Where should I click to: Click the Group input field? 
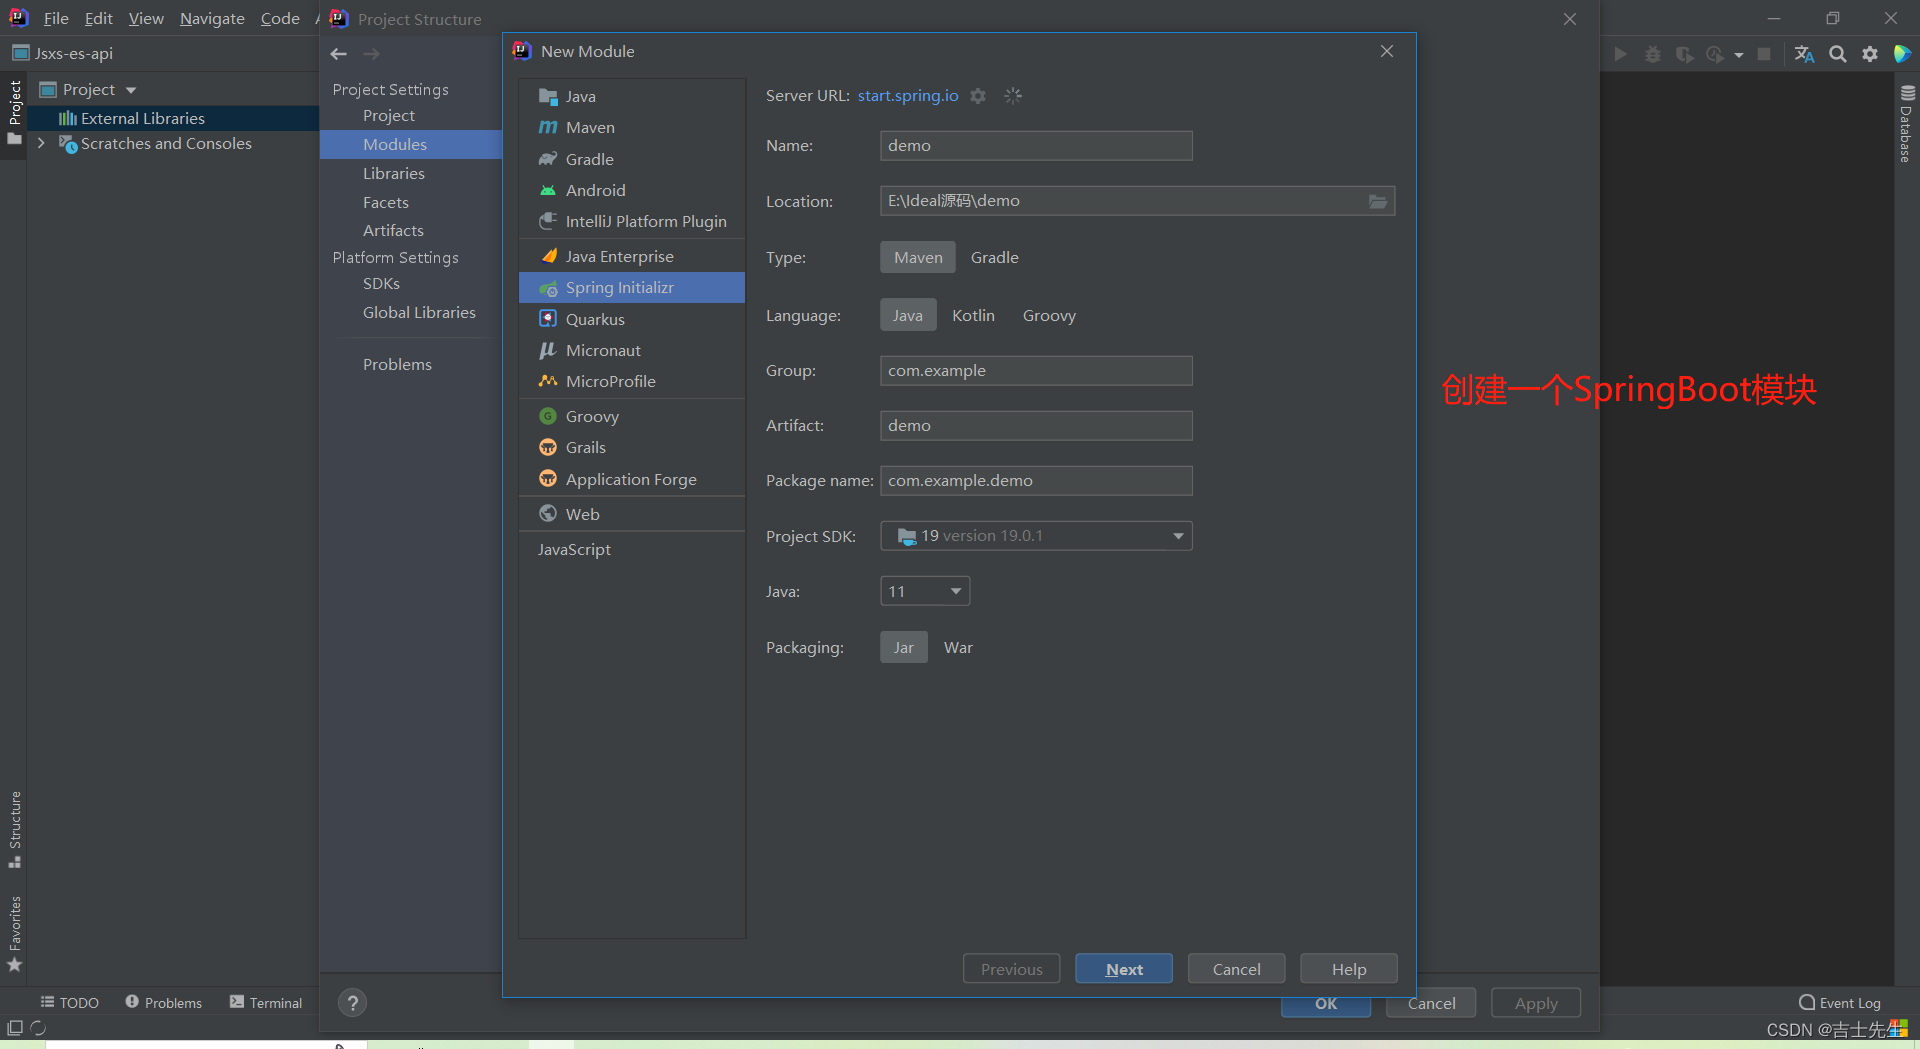tap(1036, 371)
